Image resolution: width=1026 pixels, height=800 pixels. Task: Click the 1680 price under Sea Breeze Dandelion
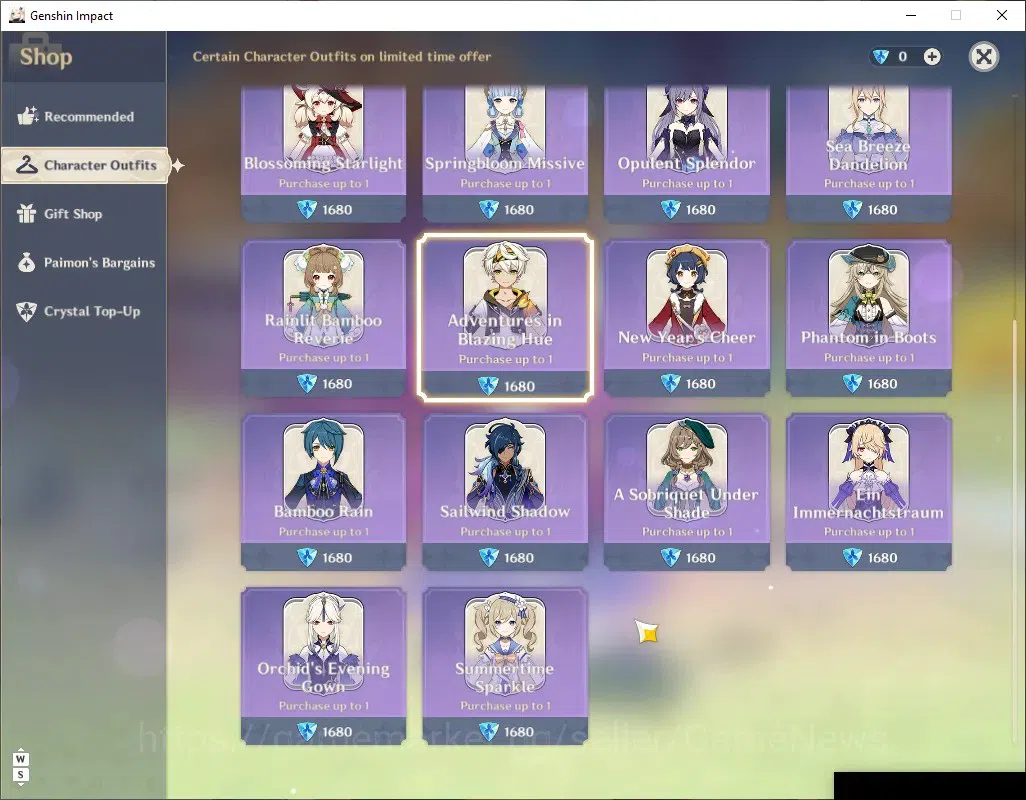pos(882,210)
